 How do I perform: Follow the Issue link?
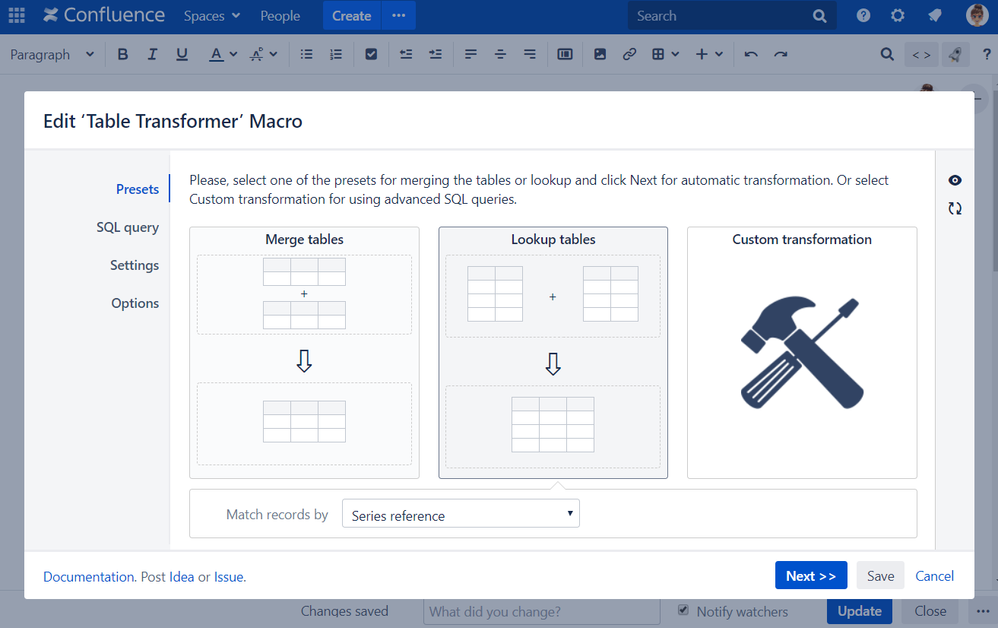click(x=228, y=576)
